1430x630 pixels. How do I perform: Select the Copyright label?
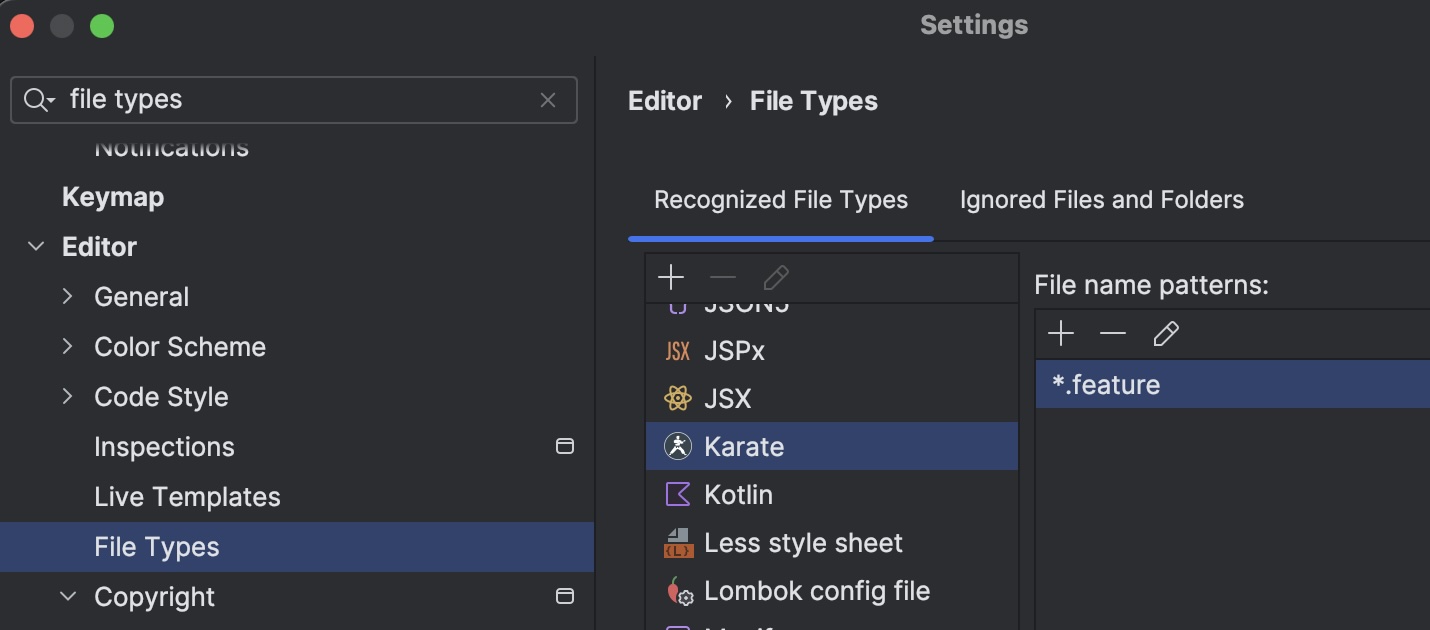[154, 597]
